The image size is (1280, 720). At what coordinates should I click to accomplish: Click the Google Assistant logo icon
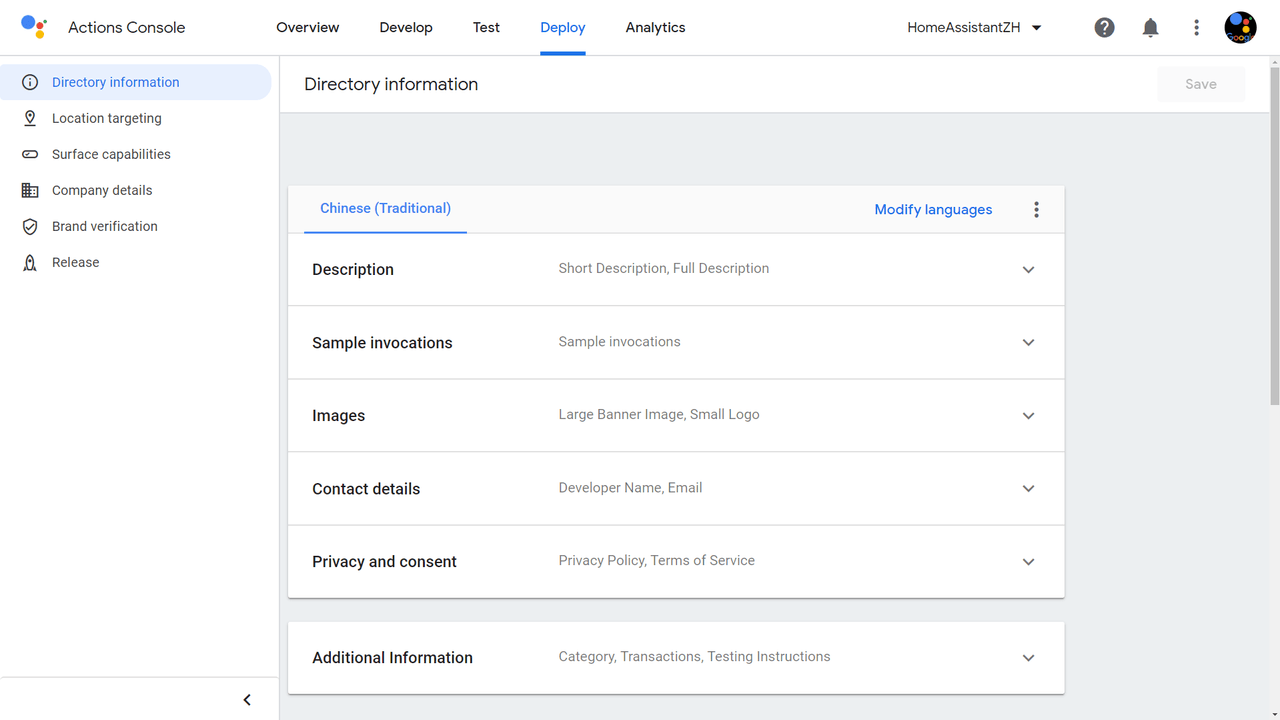coord(34,27)
